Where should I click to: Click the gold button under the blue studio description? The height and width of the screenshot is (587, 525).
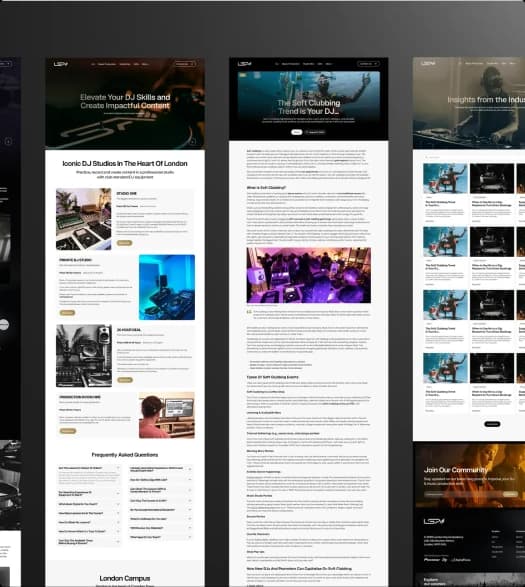point(67,313)
